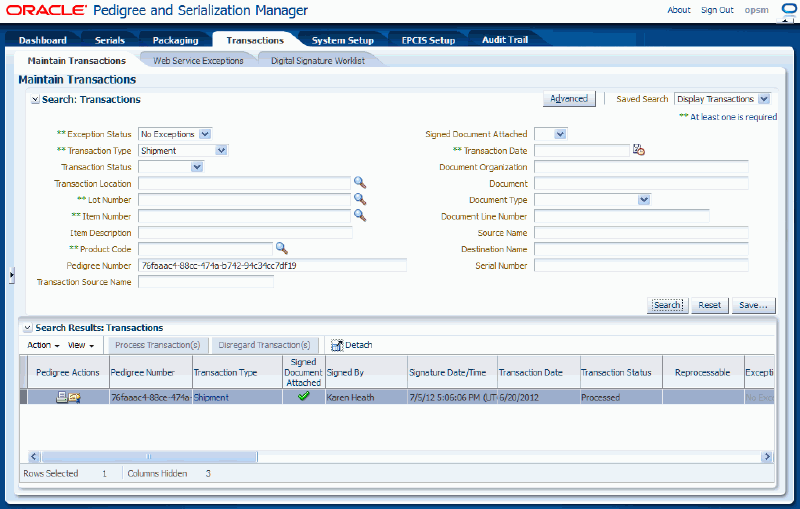Viewport: 800px width, 509px height.
Task: Click the Lot Number input field
Action: 244,199
